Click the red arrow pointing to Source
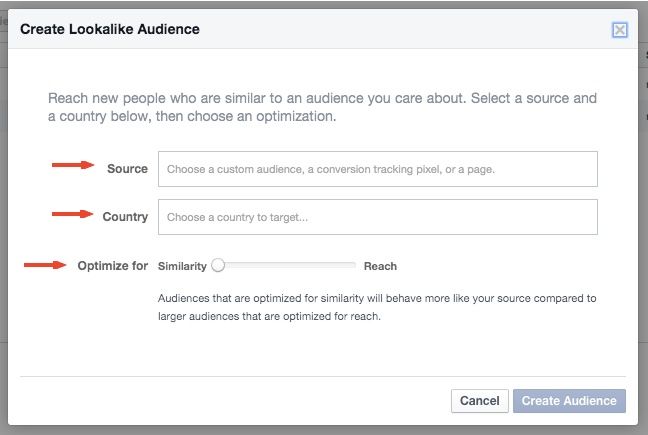Image resolution: width=648 pixels, height=435 pixels. tap(73, 166)
